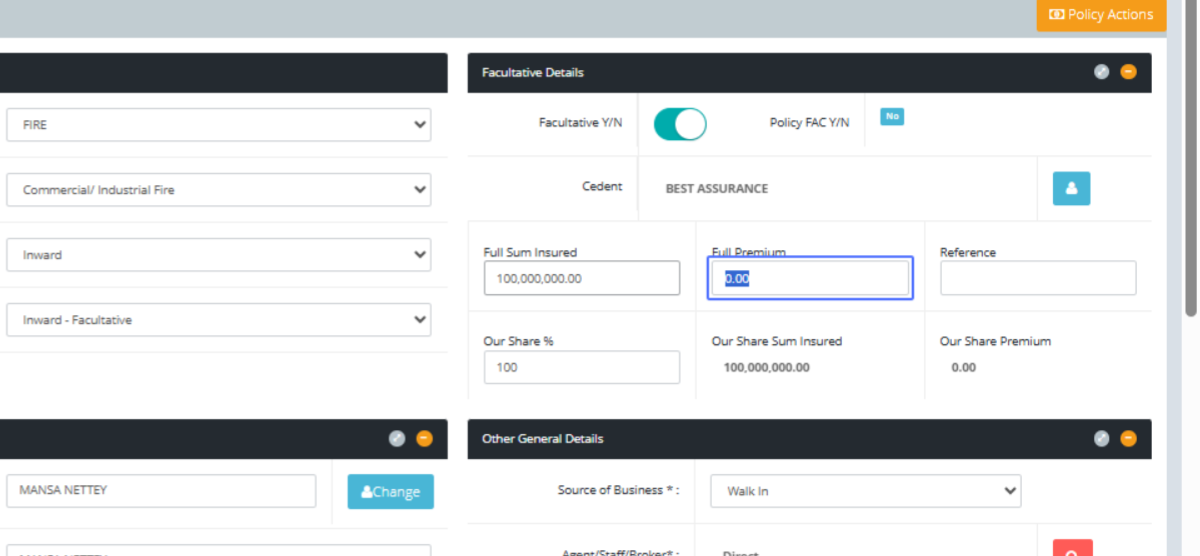Click the Change button
Viewport: 1200px width, 556px height.
[x=390, y=491]
